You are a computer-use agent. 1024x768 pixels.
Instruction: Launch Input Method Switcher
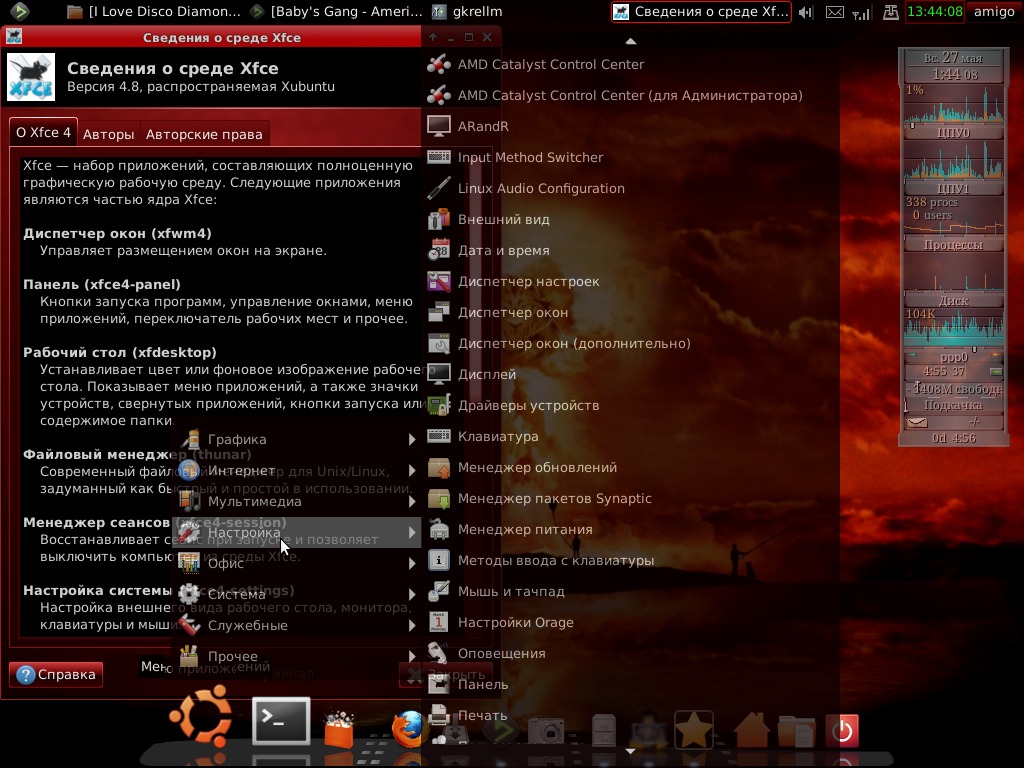(630, 157)
